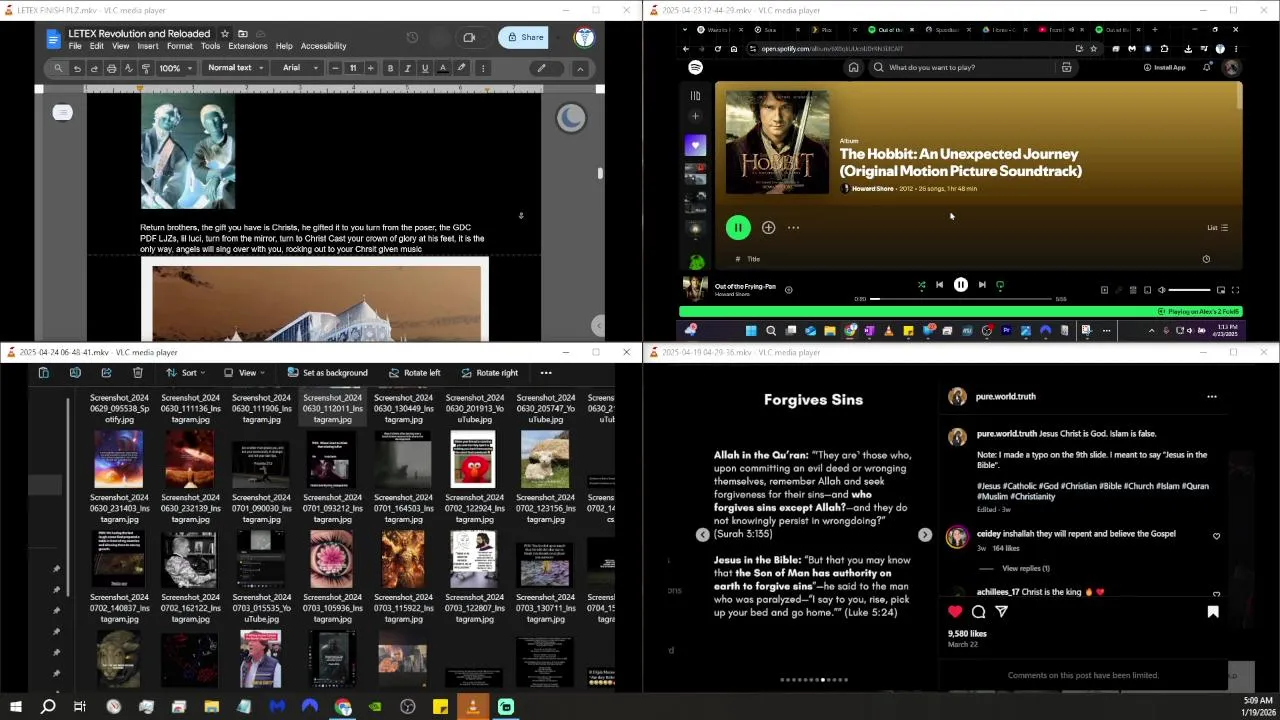
Task: Click the search-menus magnifier in Docs toolbar
Action: pyautogui.click(x=58, y=68)
